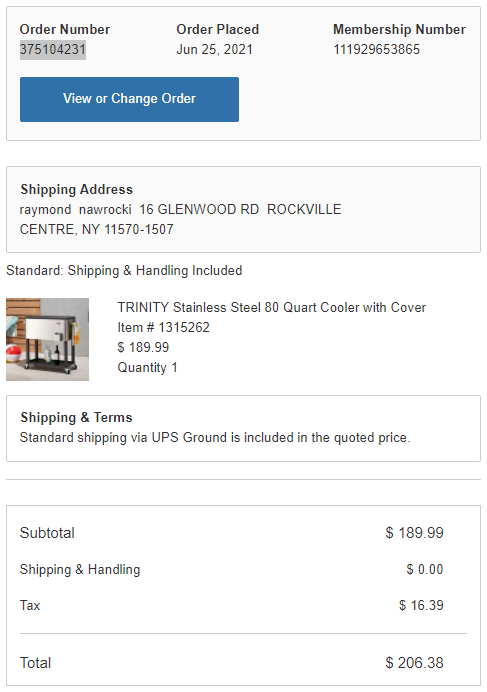
Task: Click the TRINITY Stainless Steel Cooler title
Action: [x=272, y=307]
